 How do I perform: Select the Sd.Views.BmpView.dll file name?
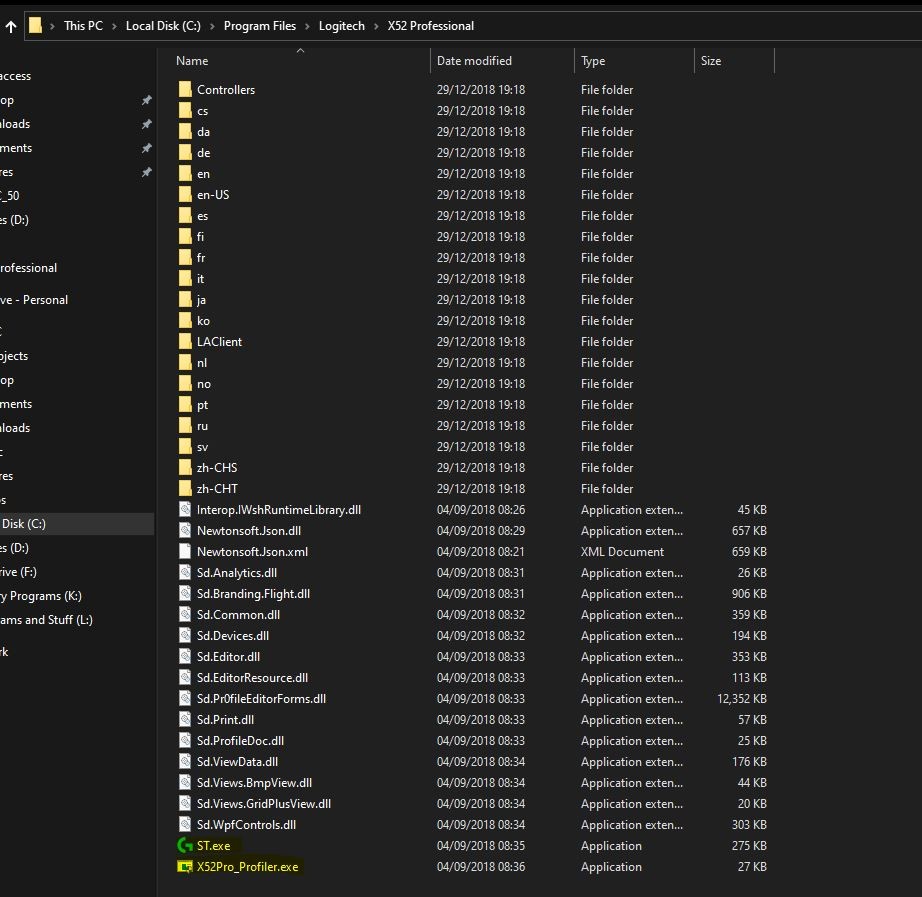tap(255, 783)
